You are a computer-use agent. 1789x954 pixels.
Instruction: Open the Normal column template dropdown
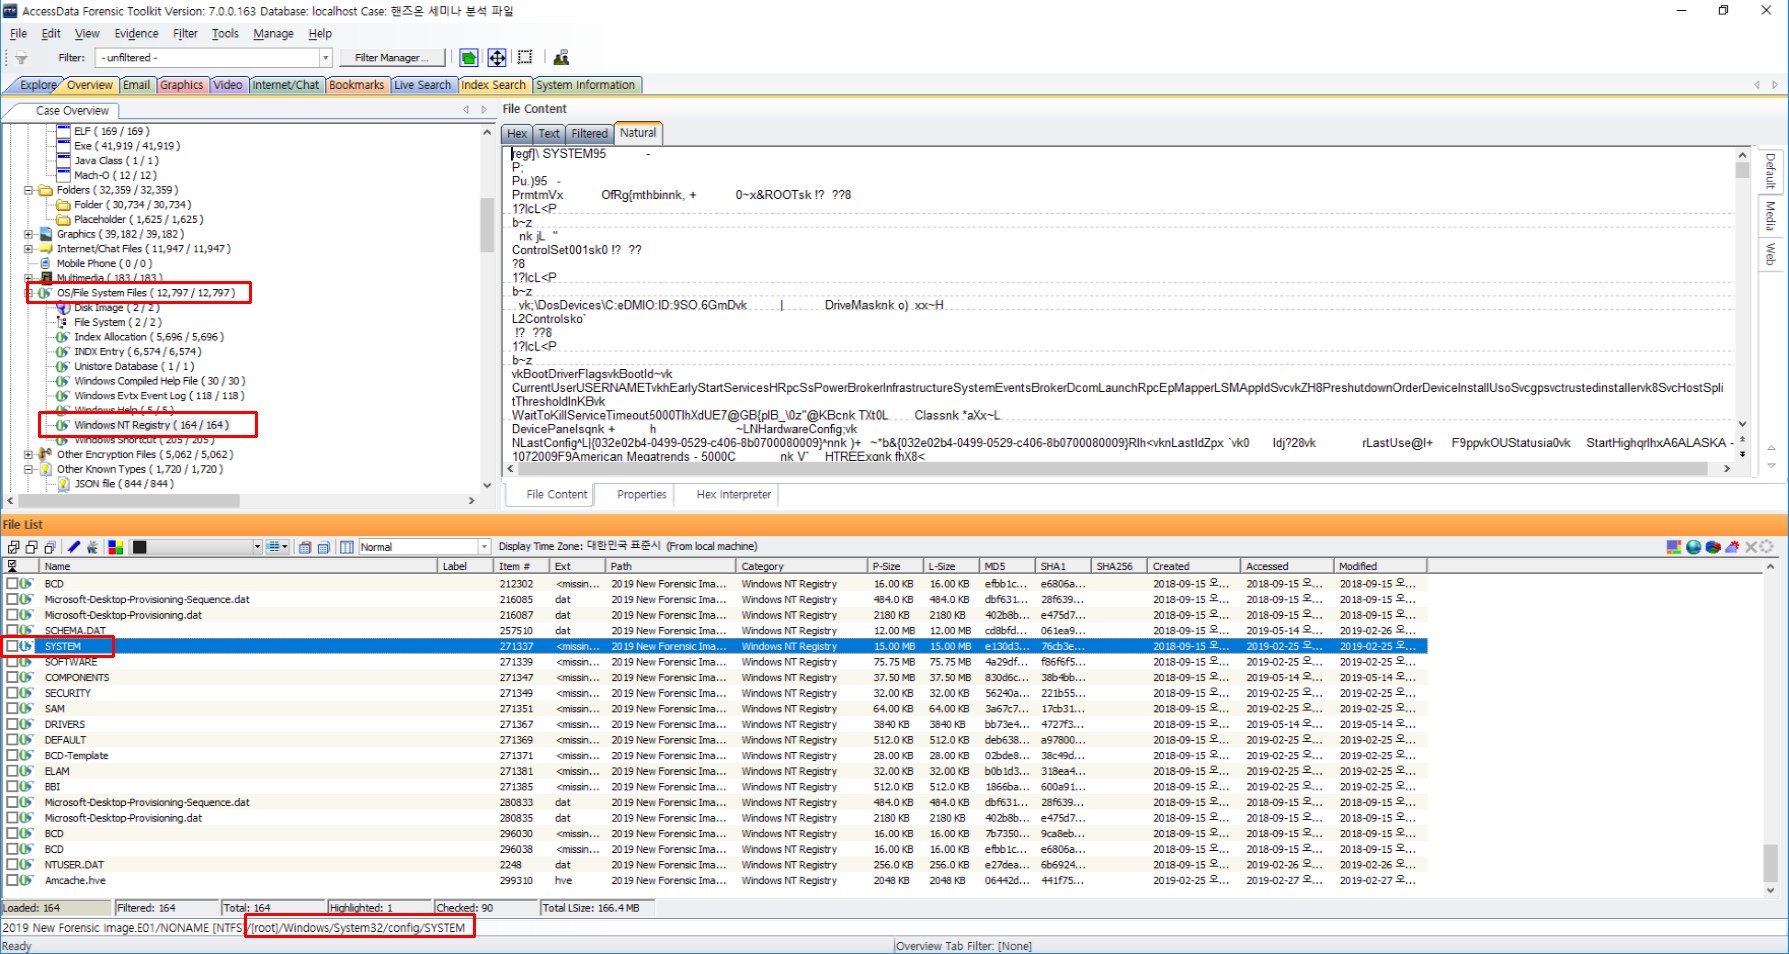click(484, 547)
